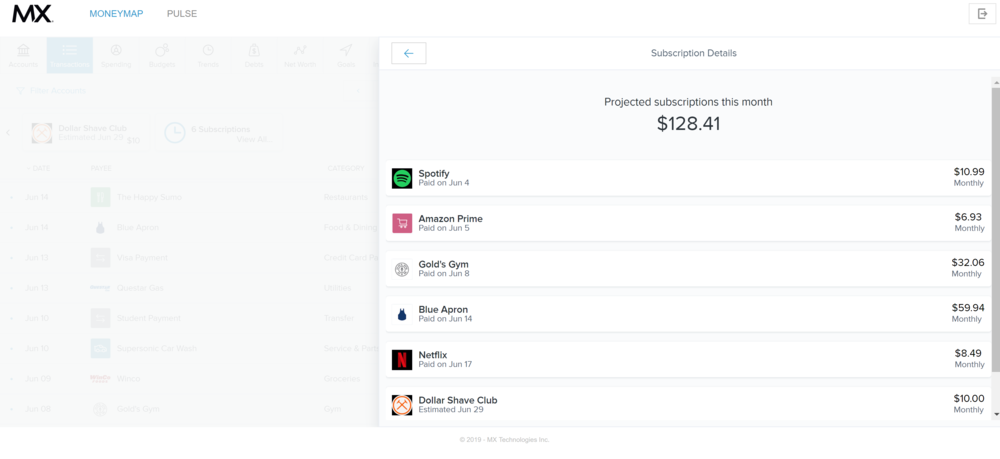Click the Blue Apron icon in transactions table
This screenshot has height=459, width=1000.
100,228
